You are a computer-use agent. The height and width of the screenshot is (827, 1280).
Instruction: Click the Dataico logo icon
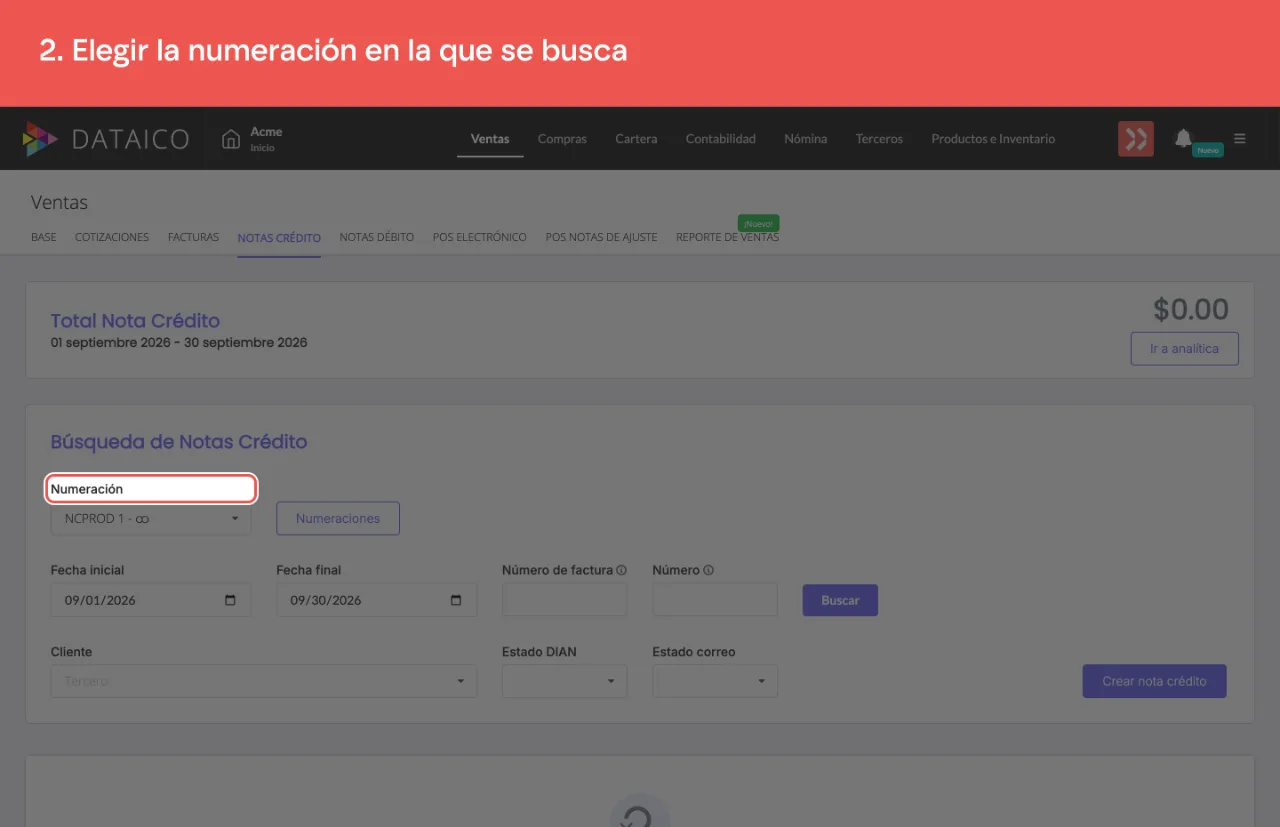point(40,139)
